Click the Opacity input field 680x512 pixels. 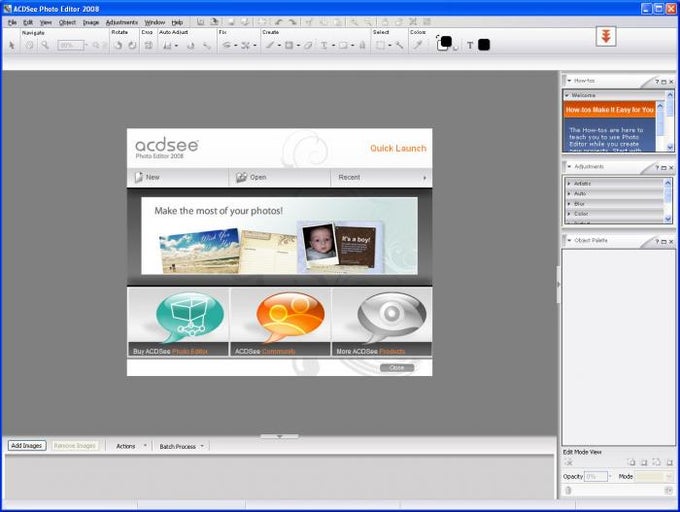(x=596, y=476)
